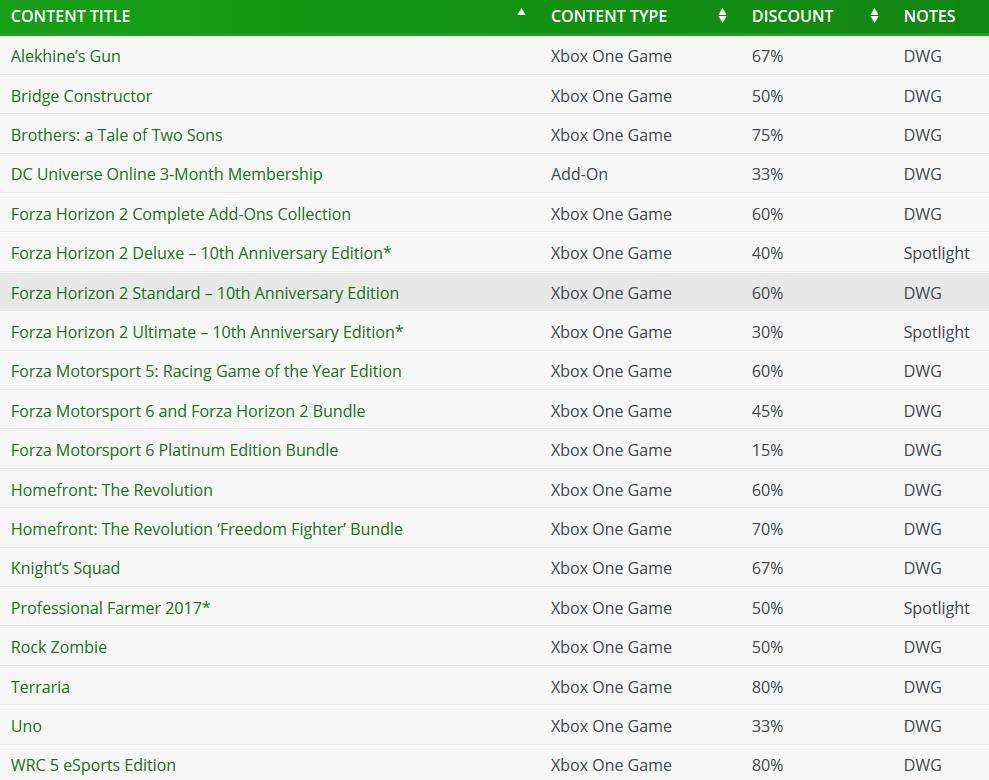Open Forza Motorsport 6 Platinum Edition Bundle
Viewport: 989px width, 780px height.
[175, 450]
